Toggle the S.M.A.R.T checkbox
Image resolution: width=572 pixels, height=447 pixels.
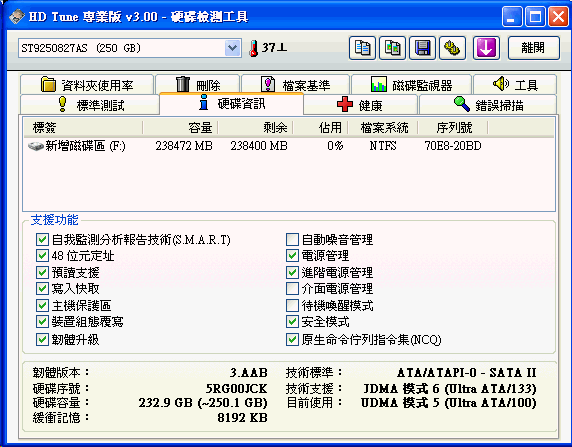click(42, 240)
